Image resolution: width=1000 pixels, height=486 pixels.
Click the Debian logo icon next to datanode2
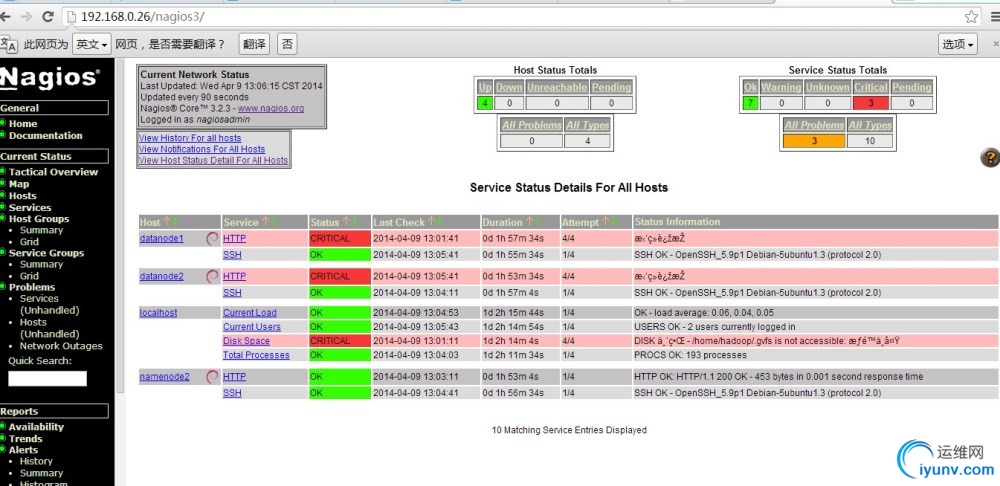212,276
